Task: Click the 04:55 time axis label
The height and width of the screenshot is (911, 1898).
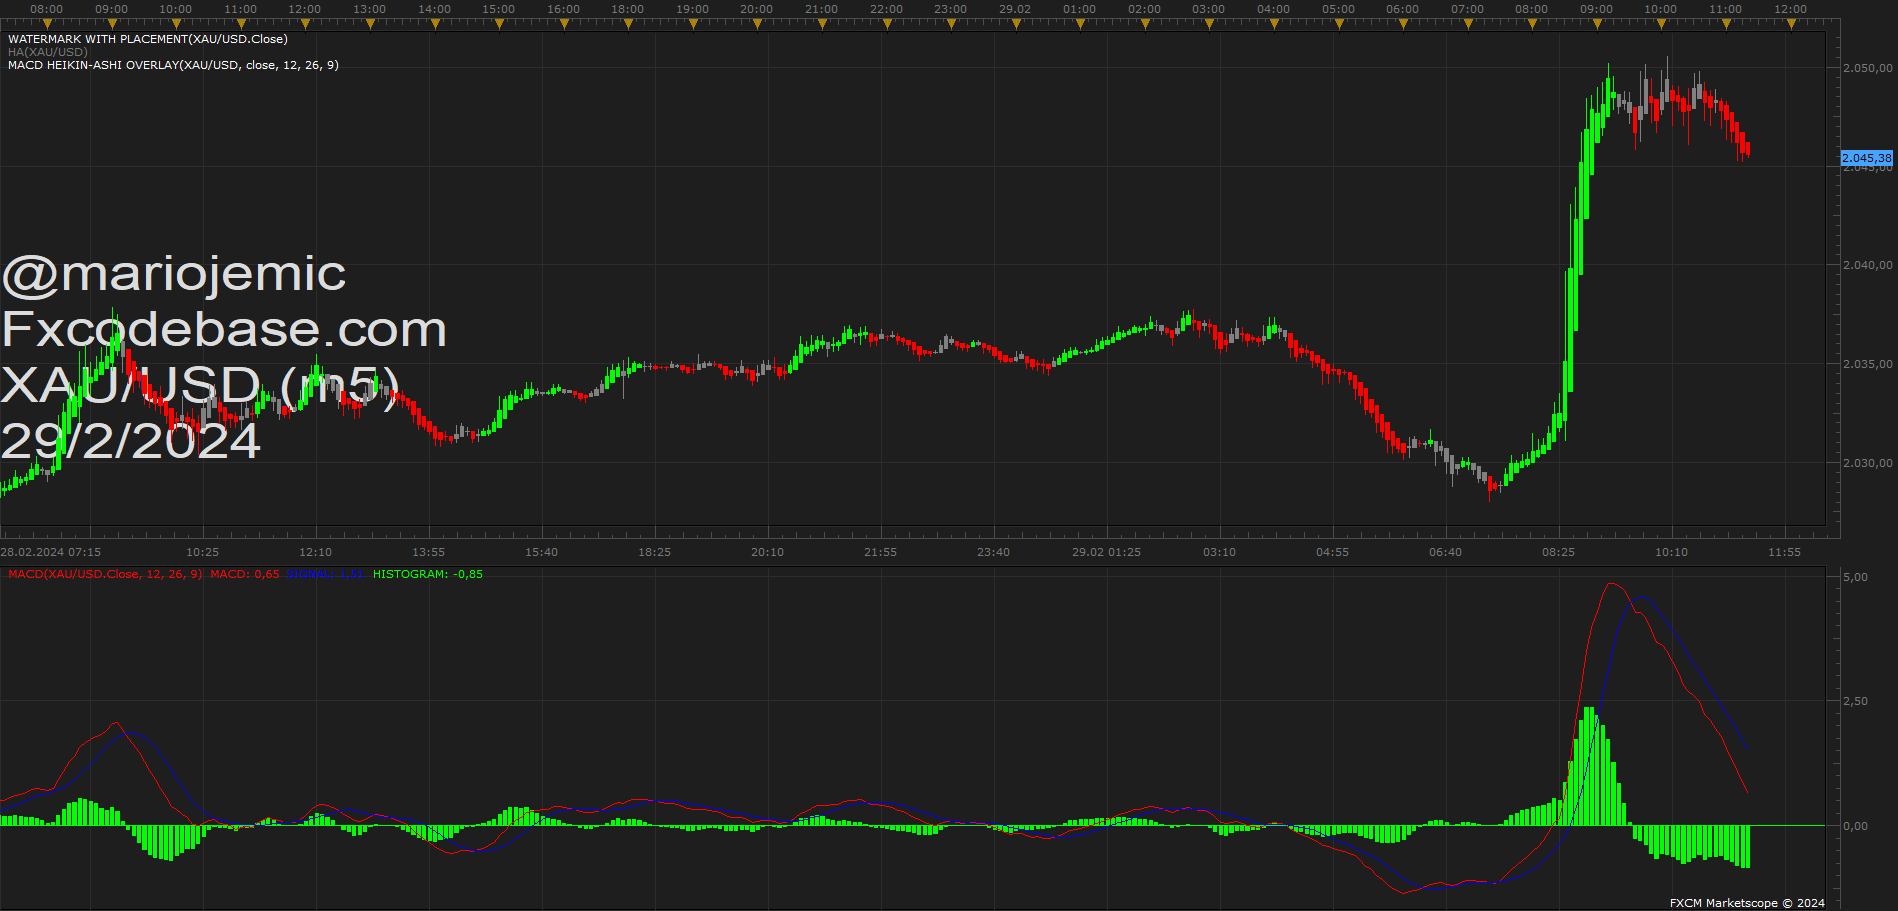Action: [1333, 552]
